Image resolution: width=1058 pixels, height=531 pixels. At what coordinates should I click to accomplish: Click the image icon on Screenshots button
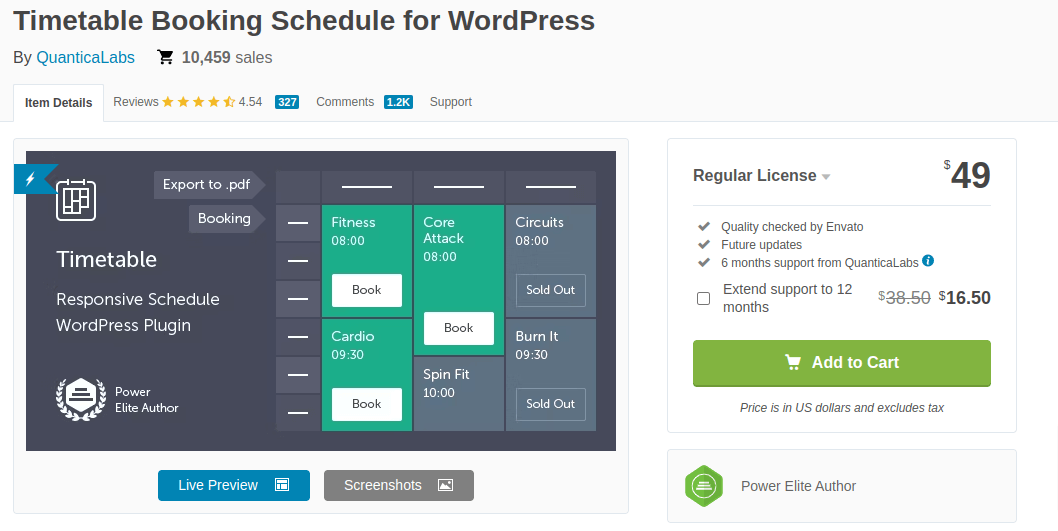click(x=445, y=485)
